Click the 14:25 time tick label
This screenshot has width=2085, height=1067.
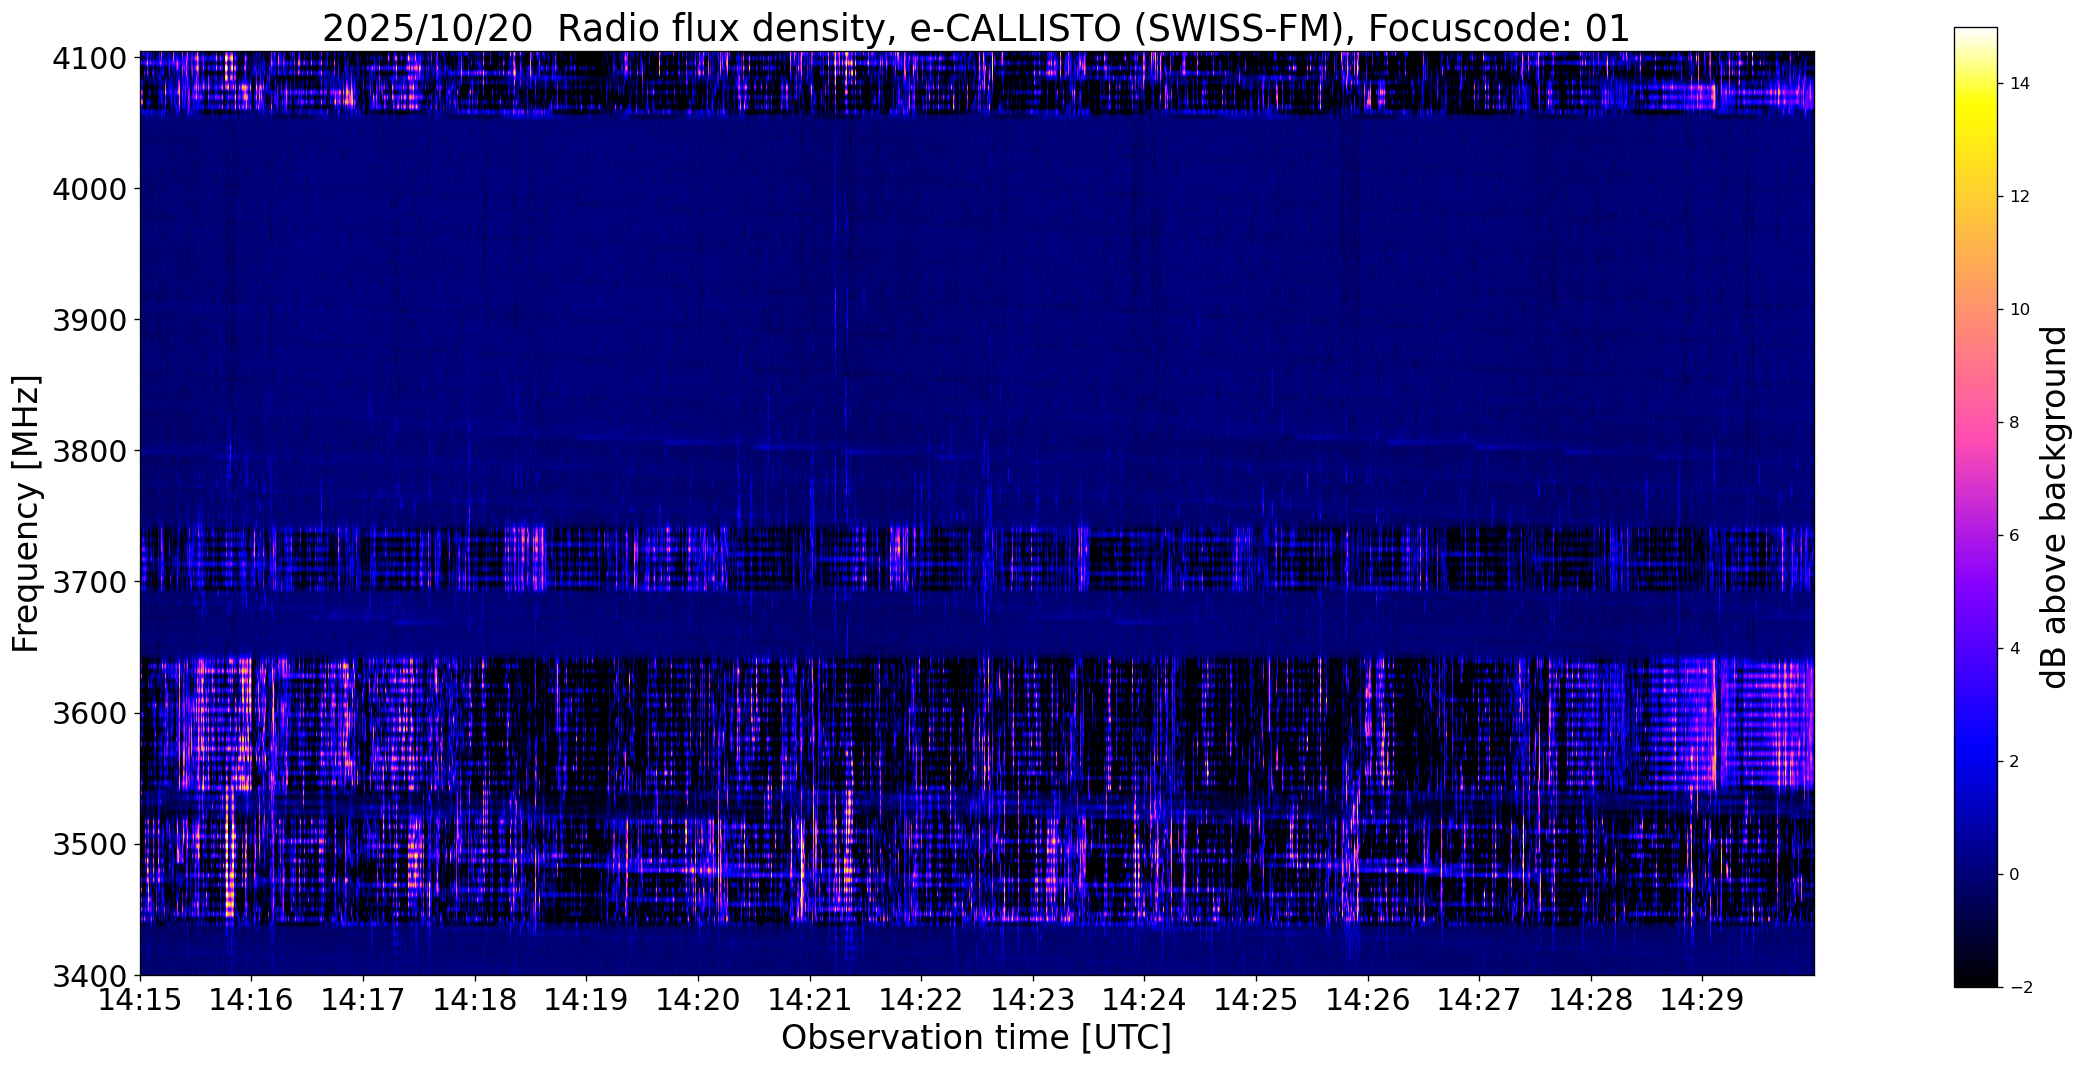tap(1256, 999)
